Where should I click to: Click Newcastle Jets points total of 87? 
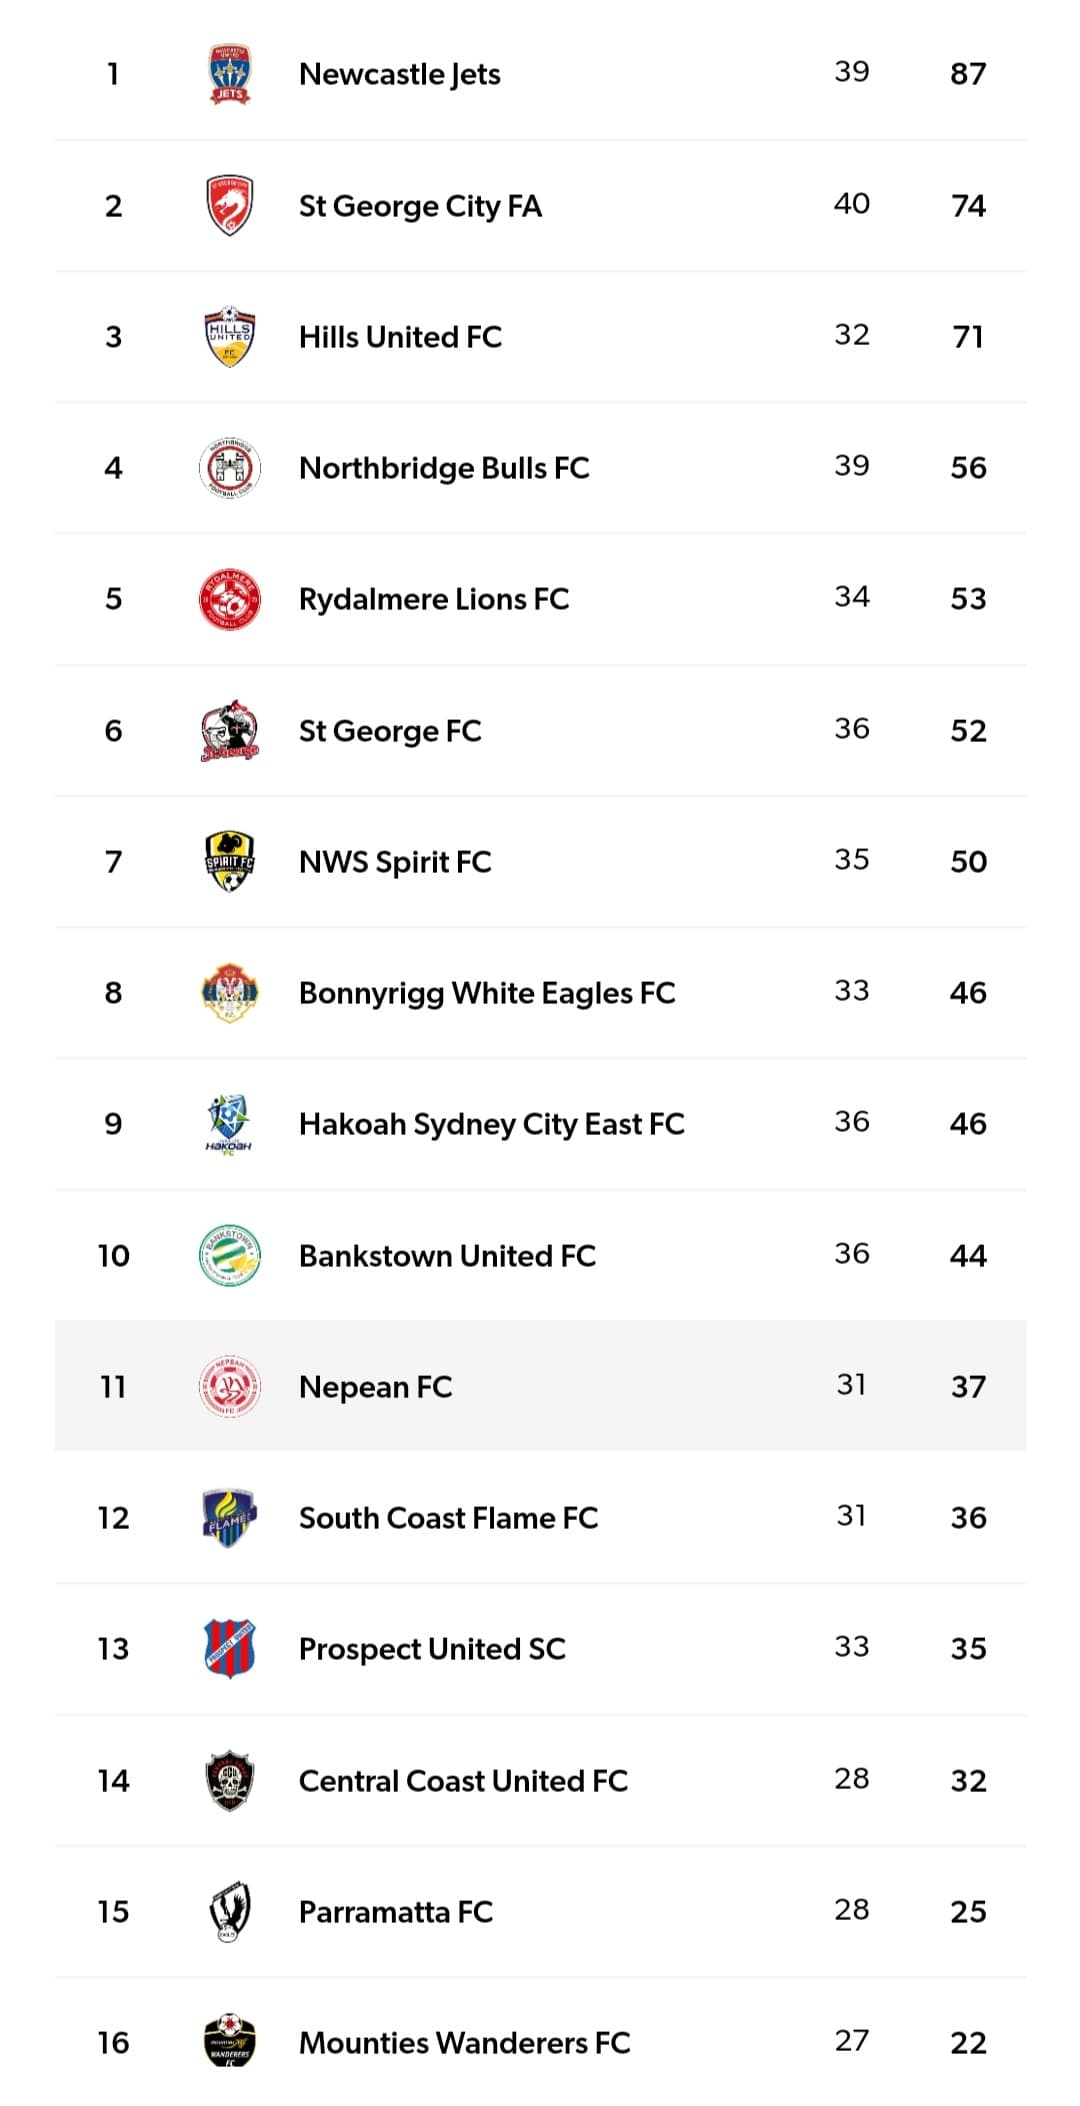[968, 74]
